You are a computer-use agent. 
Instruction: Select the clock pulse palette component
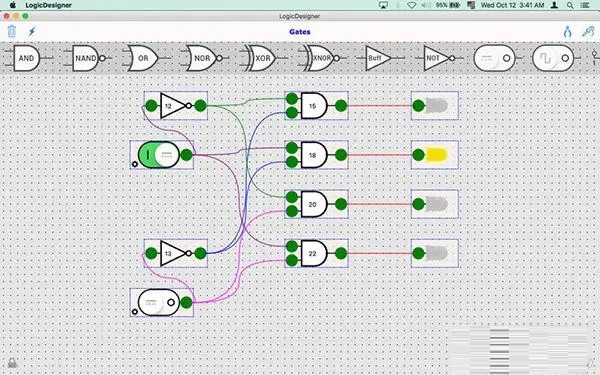pos(553,58)
